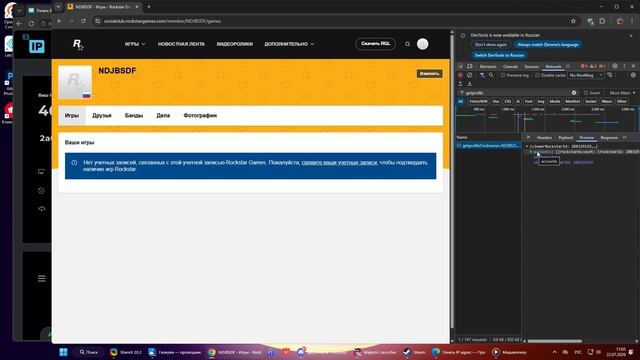Click Don't show again button
Viewport: 640px width, 360px height.
pyautogui.click(x=491, y=44)
